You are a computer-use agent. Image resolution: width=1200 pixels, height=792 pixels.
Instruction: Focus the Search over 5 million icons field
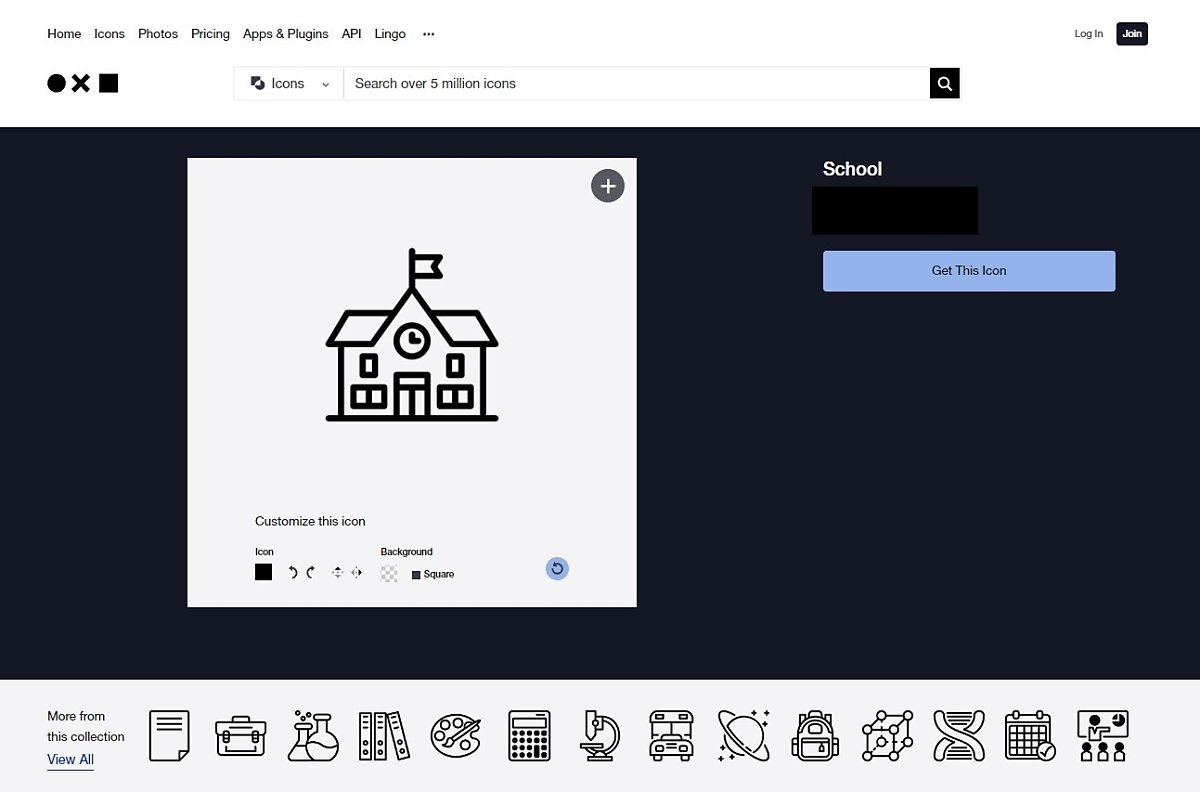point(636,84)
